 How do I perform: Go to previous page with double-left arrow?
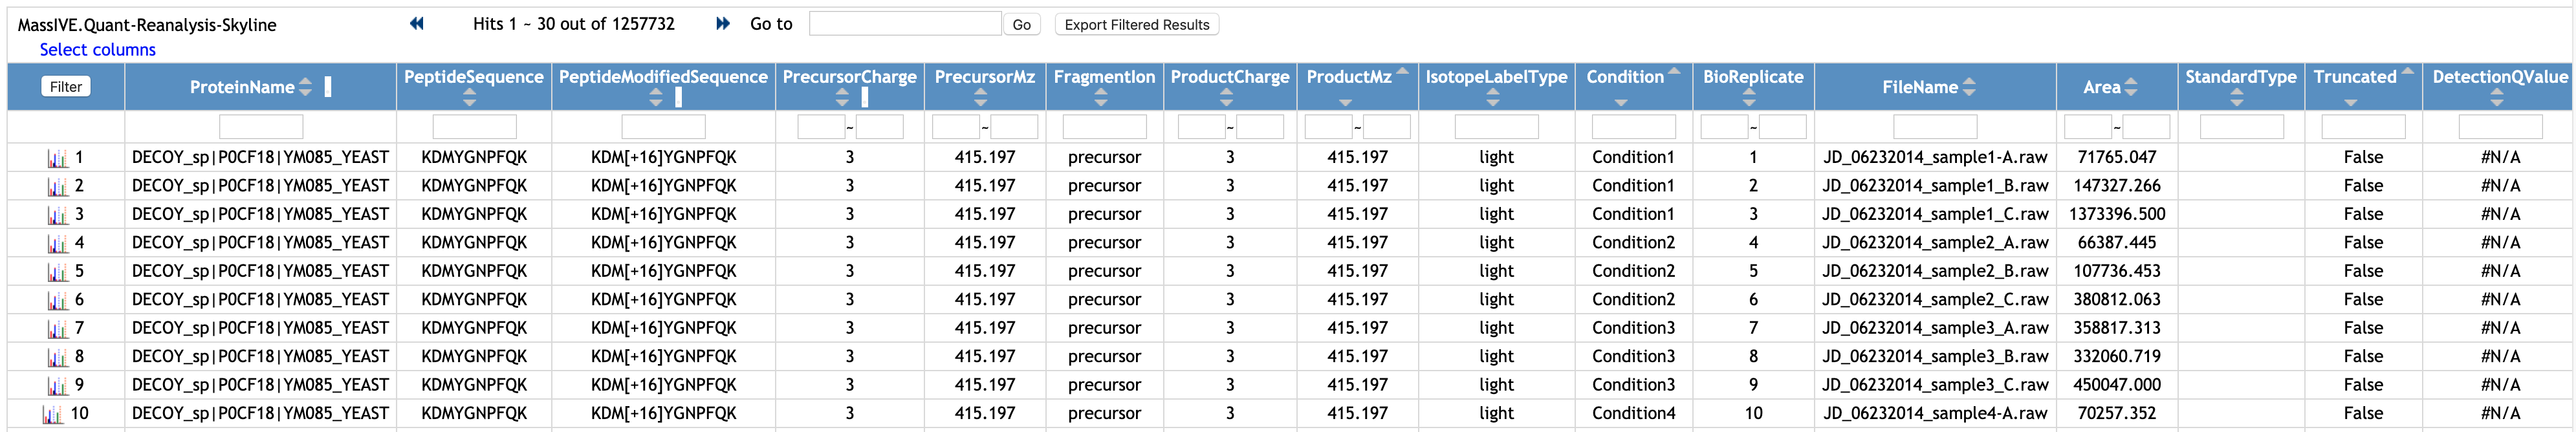click(x=417, y=24)
